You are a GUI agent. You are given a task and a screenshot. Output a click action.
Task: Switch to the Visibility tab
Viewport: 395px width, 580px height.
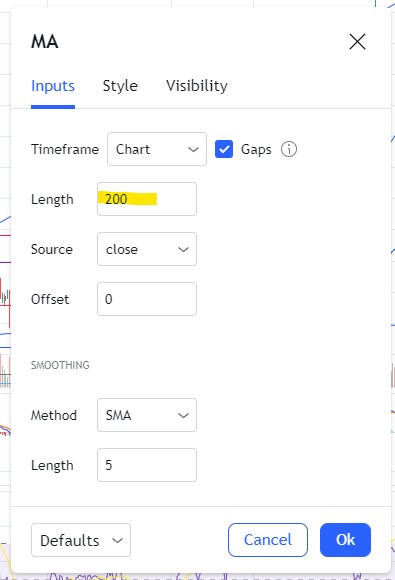click(x=197, y=86)
